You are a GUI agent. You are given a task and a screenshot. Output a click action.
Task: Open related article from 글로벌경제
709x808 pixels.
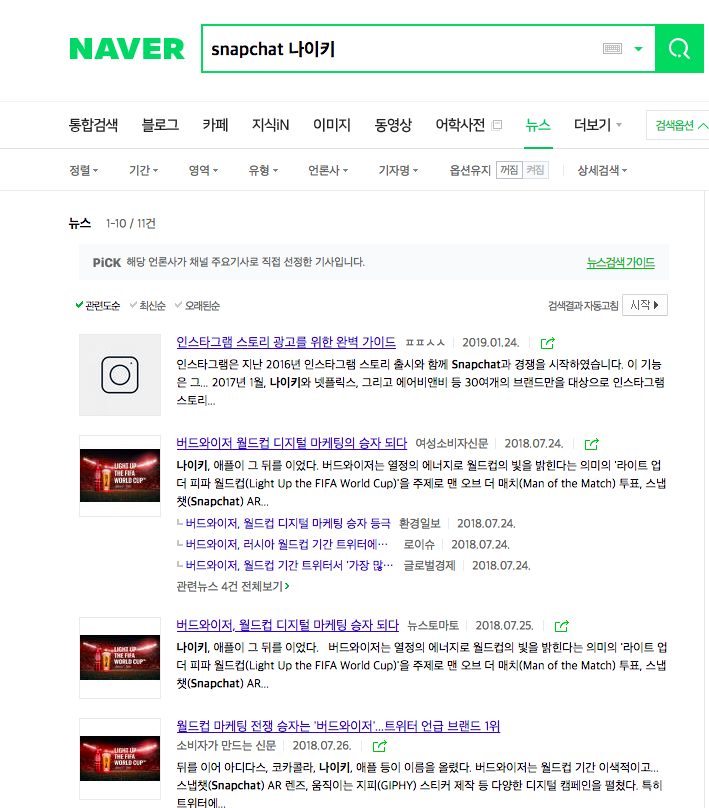289,566
